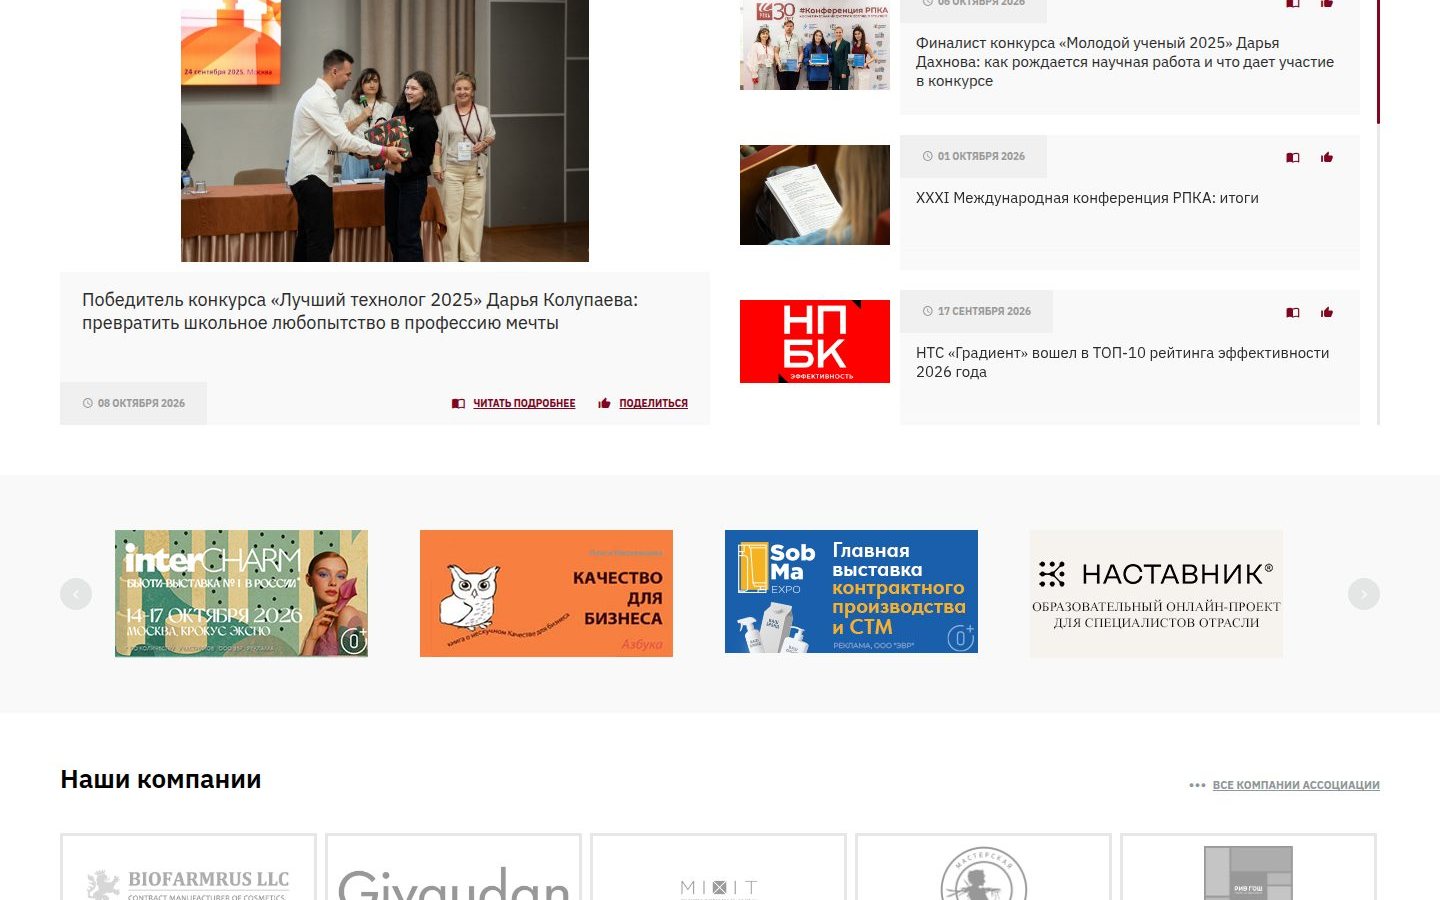Click the 17 сентября 2026 date label
The image size is (1440, 900).
click(984, 311)
